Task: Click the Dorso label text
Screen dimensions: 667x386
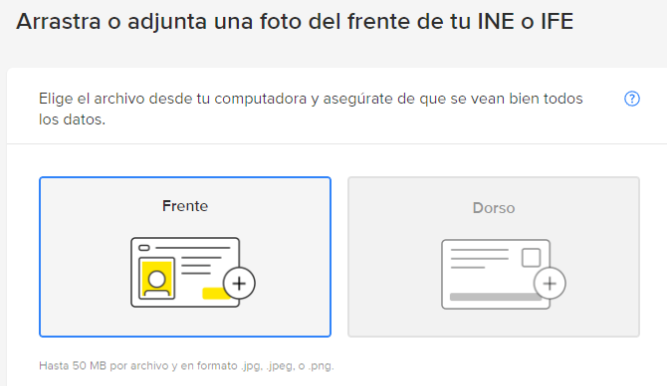Action: [x=493, y=208]
